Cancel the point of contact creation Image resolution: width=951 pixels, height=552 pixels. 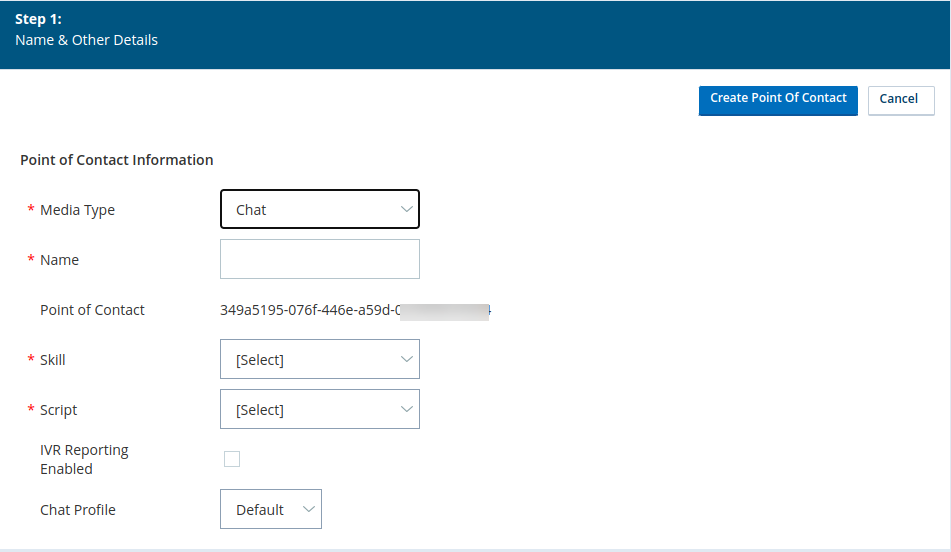coord(901,100)
